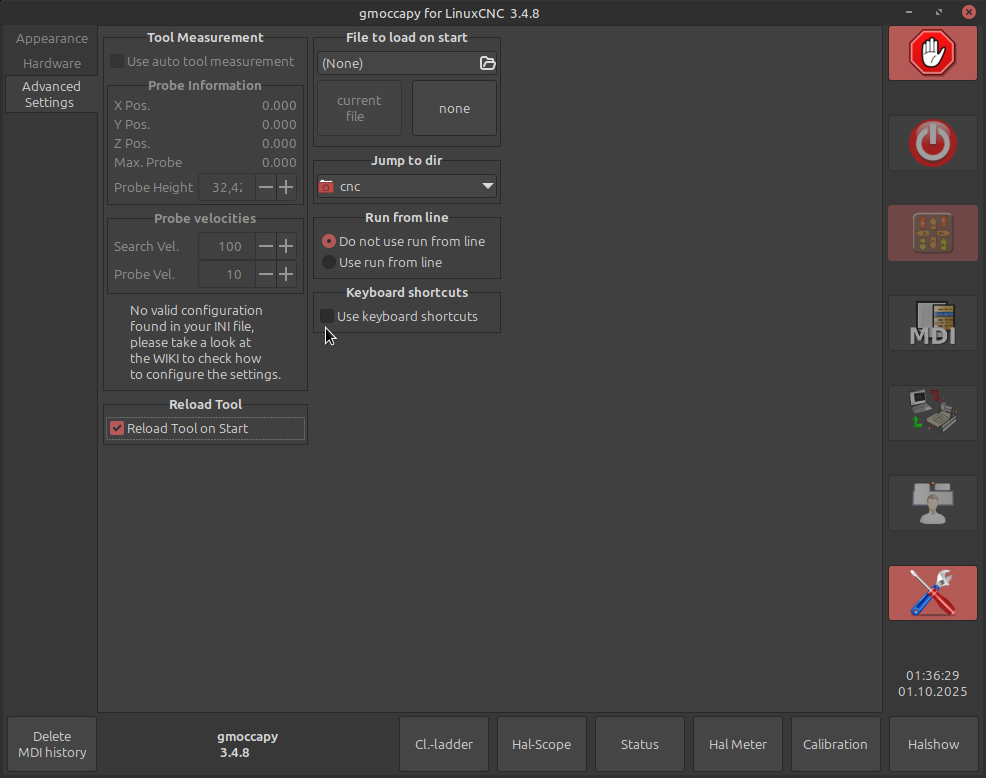Select the Use run from line option
This screenshot has height=778, width=986.
[329, 263]
